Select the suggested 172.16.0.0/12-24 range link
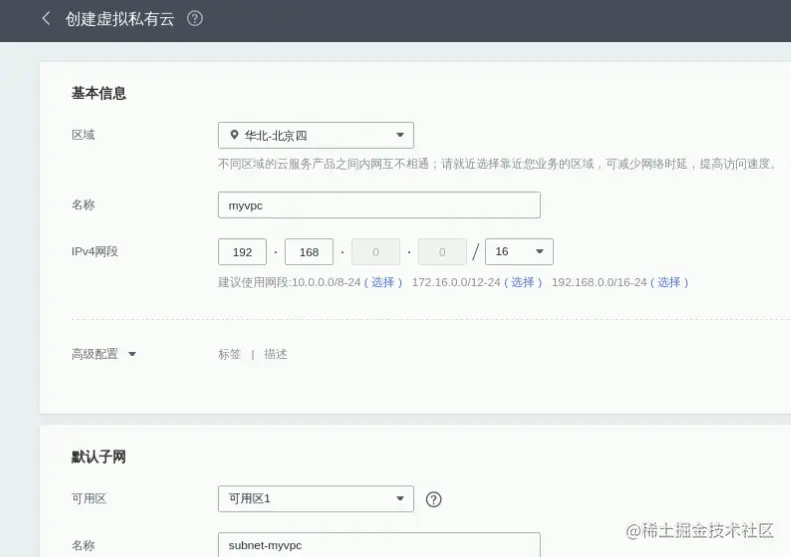 pyautogui.click(x=523, y=282)
